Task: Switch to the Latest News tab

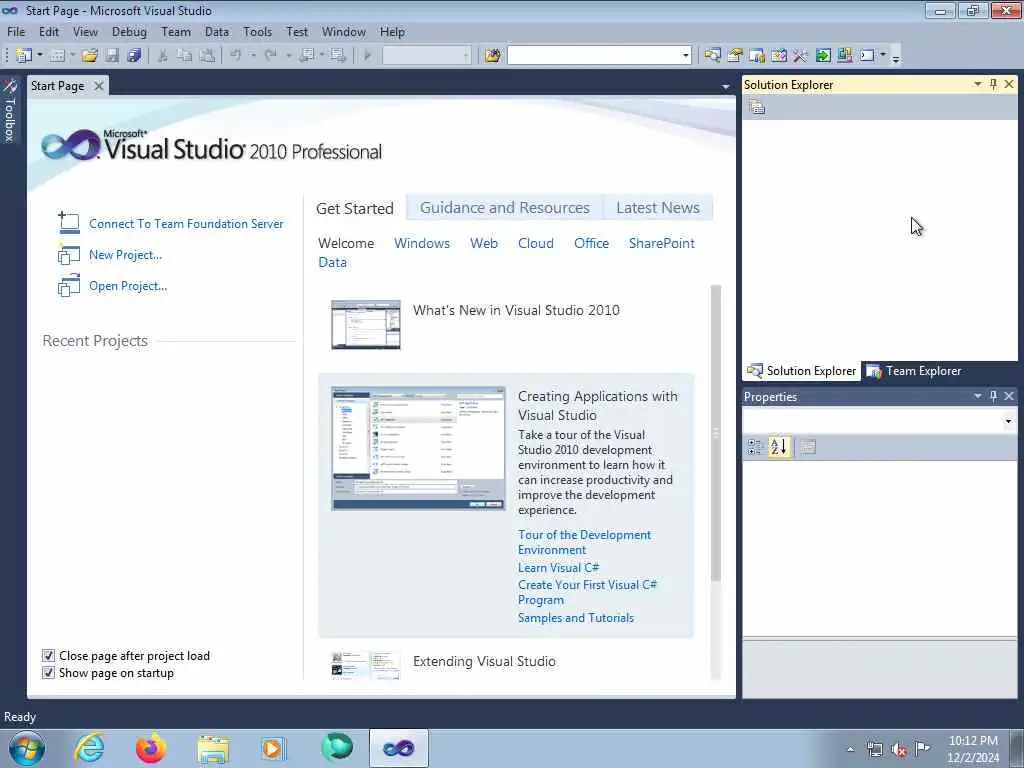Action: 658,208
